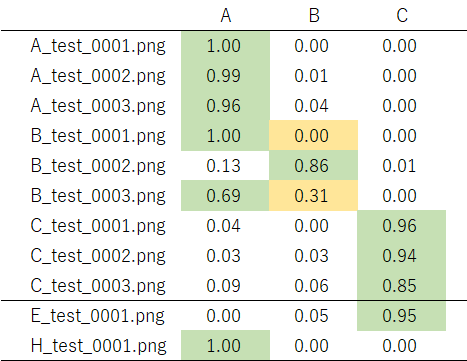Click the yellow 0.31 cell
467x361 pixels.
coord(313,195)
